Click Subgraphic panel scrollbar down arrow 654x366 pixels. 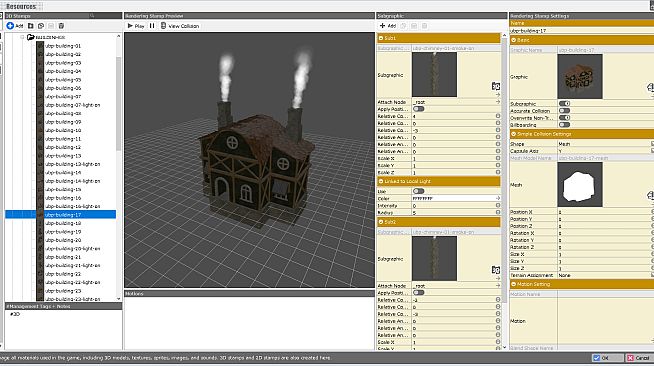(x=504, y=347)
